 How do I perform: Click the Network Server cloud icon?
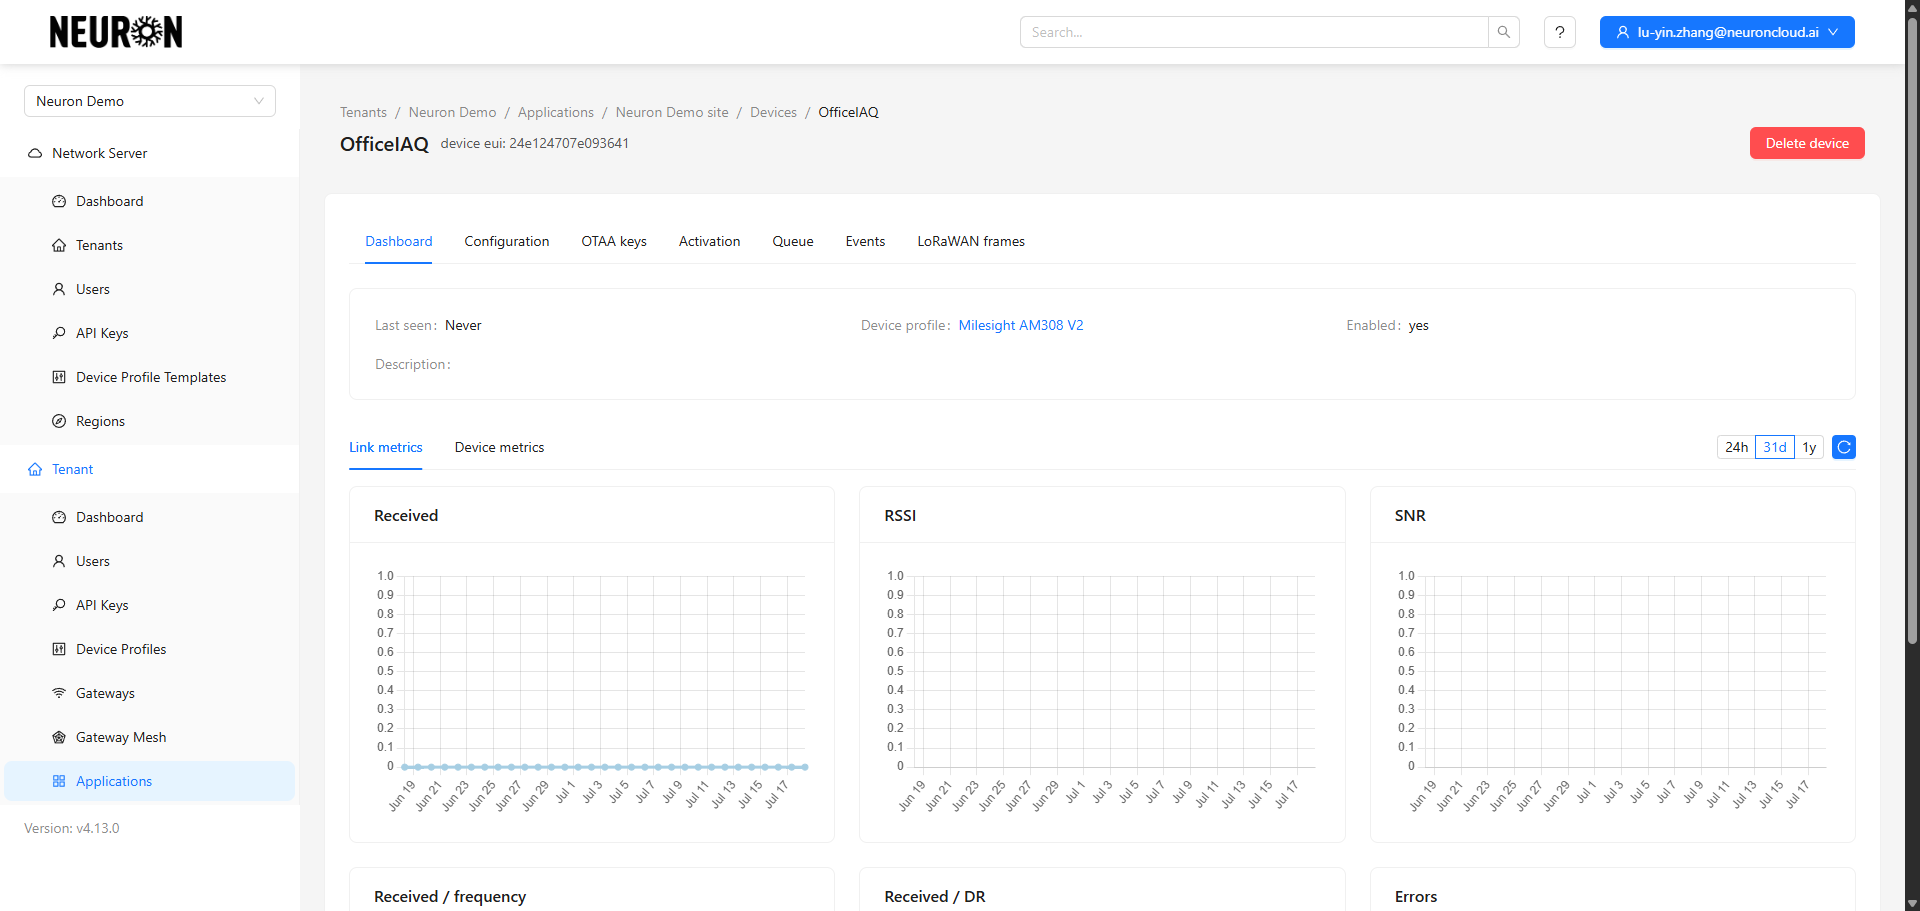click(35, 153)
